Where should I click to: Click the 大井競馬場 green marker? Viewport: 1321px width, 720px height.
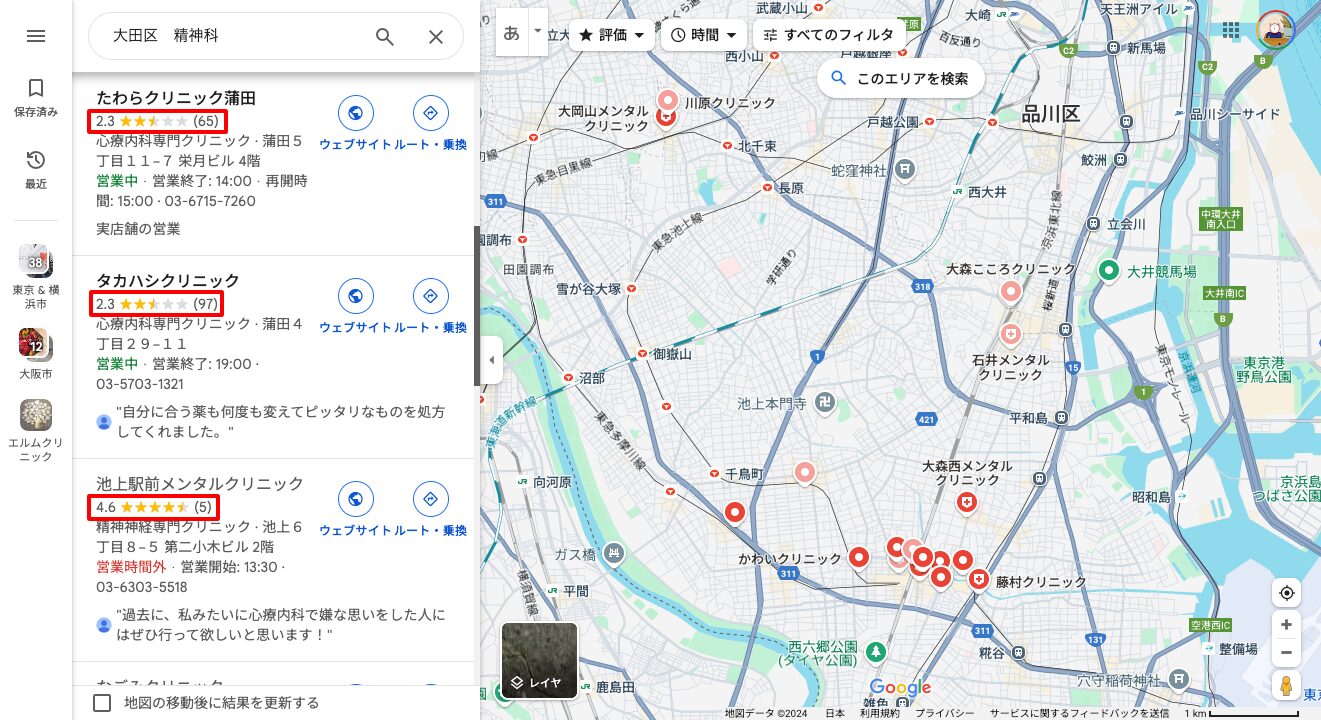(1108, 270)
